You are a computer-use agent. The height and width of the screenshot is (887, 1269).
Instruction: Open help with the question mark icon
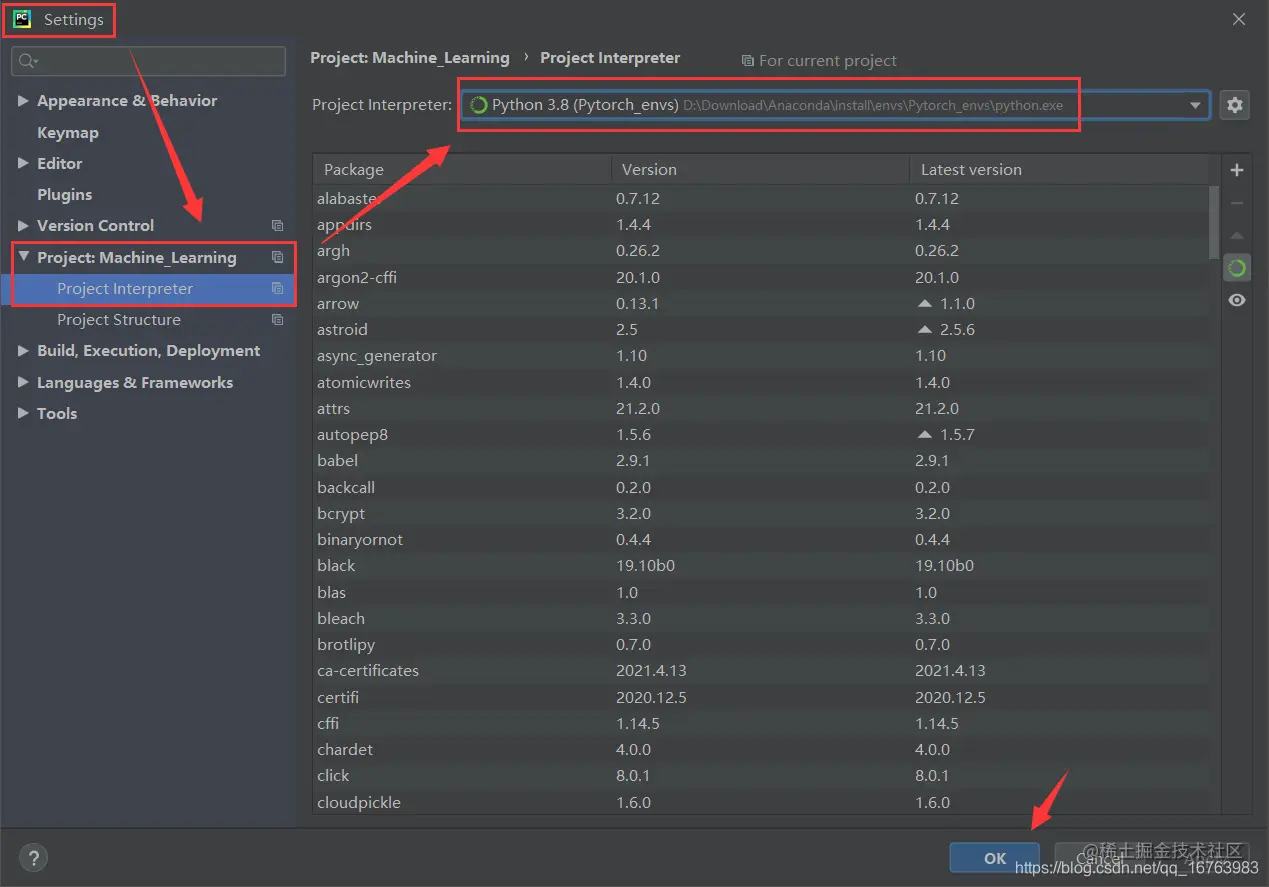point(33,857)
